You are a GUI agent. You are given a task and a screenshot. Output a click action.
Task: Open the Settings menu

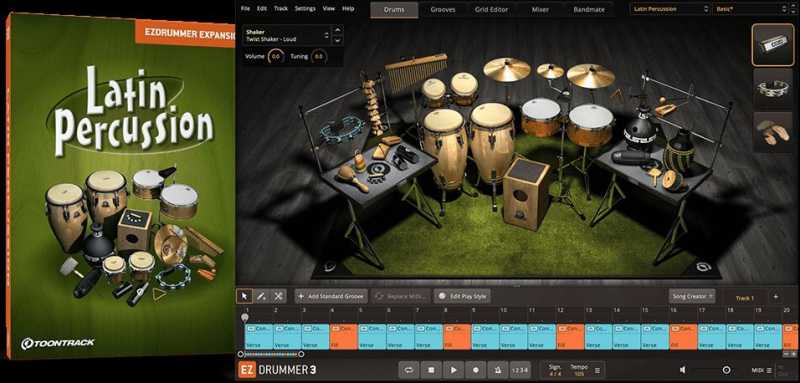[305, 9]
